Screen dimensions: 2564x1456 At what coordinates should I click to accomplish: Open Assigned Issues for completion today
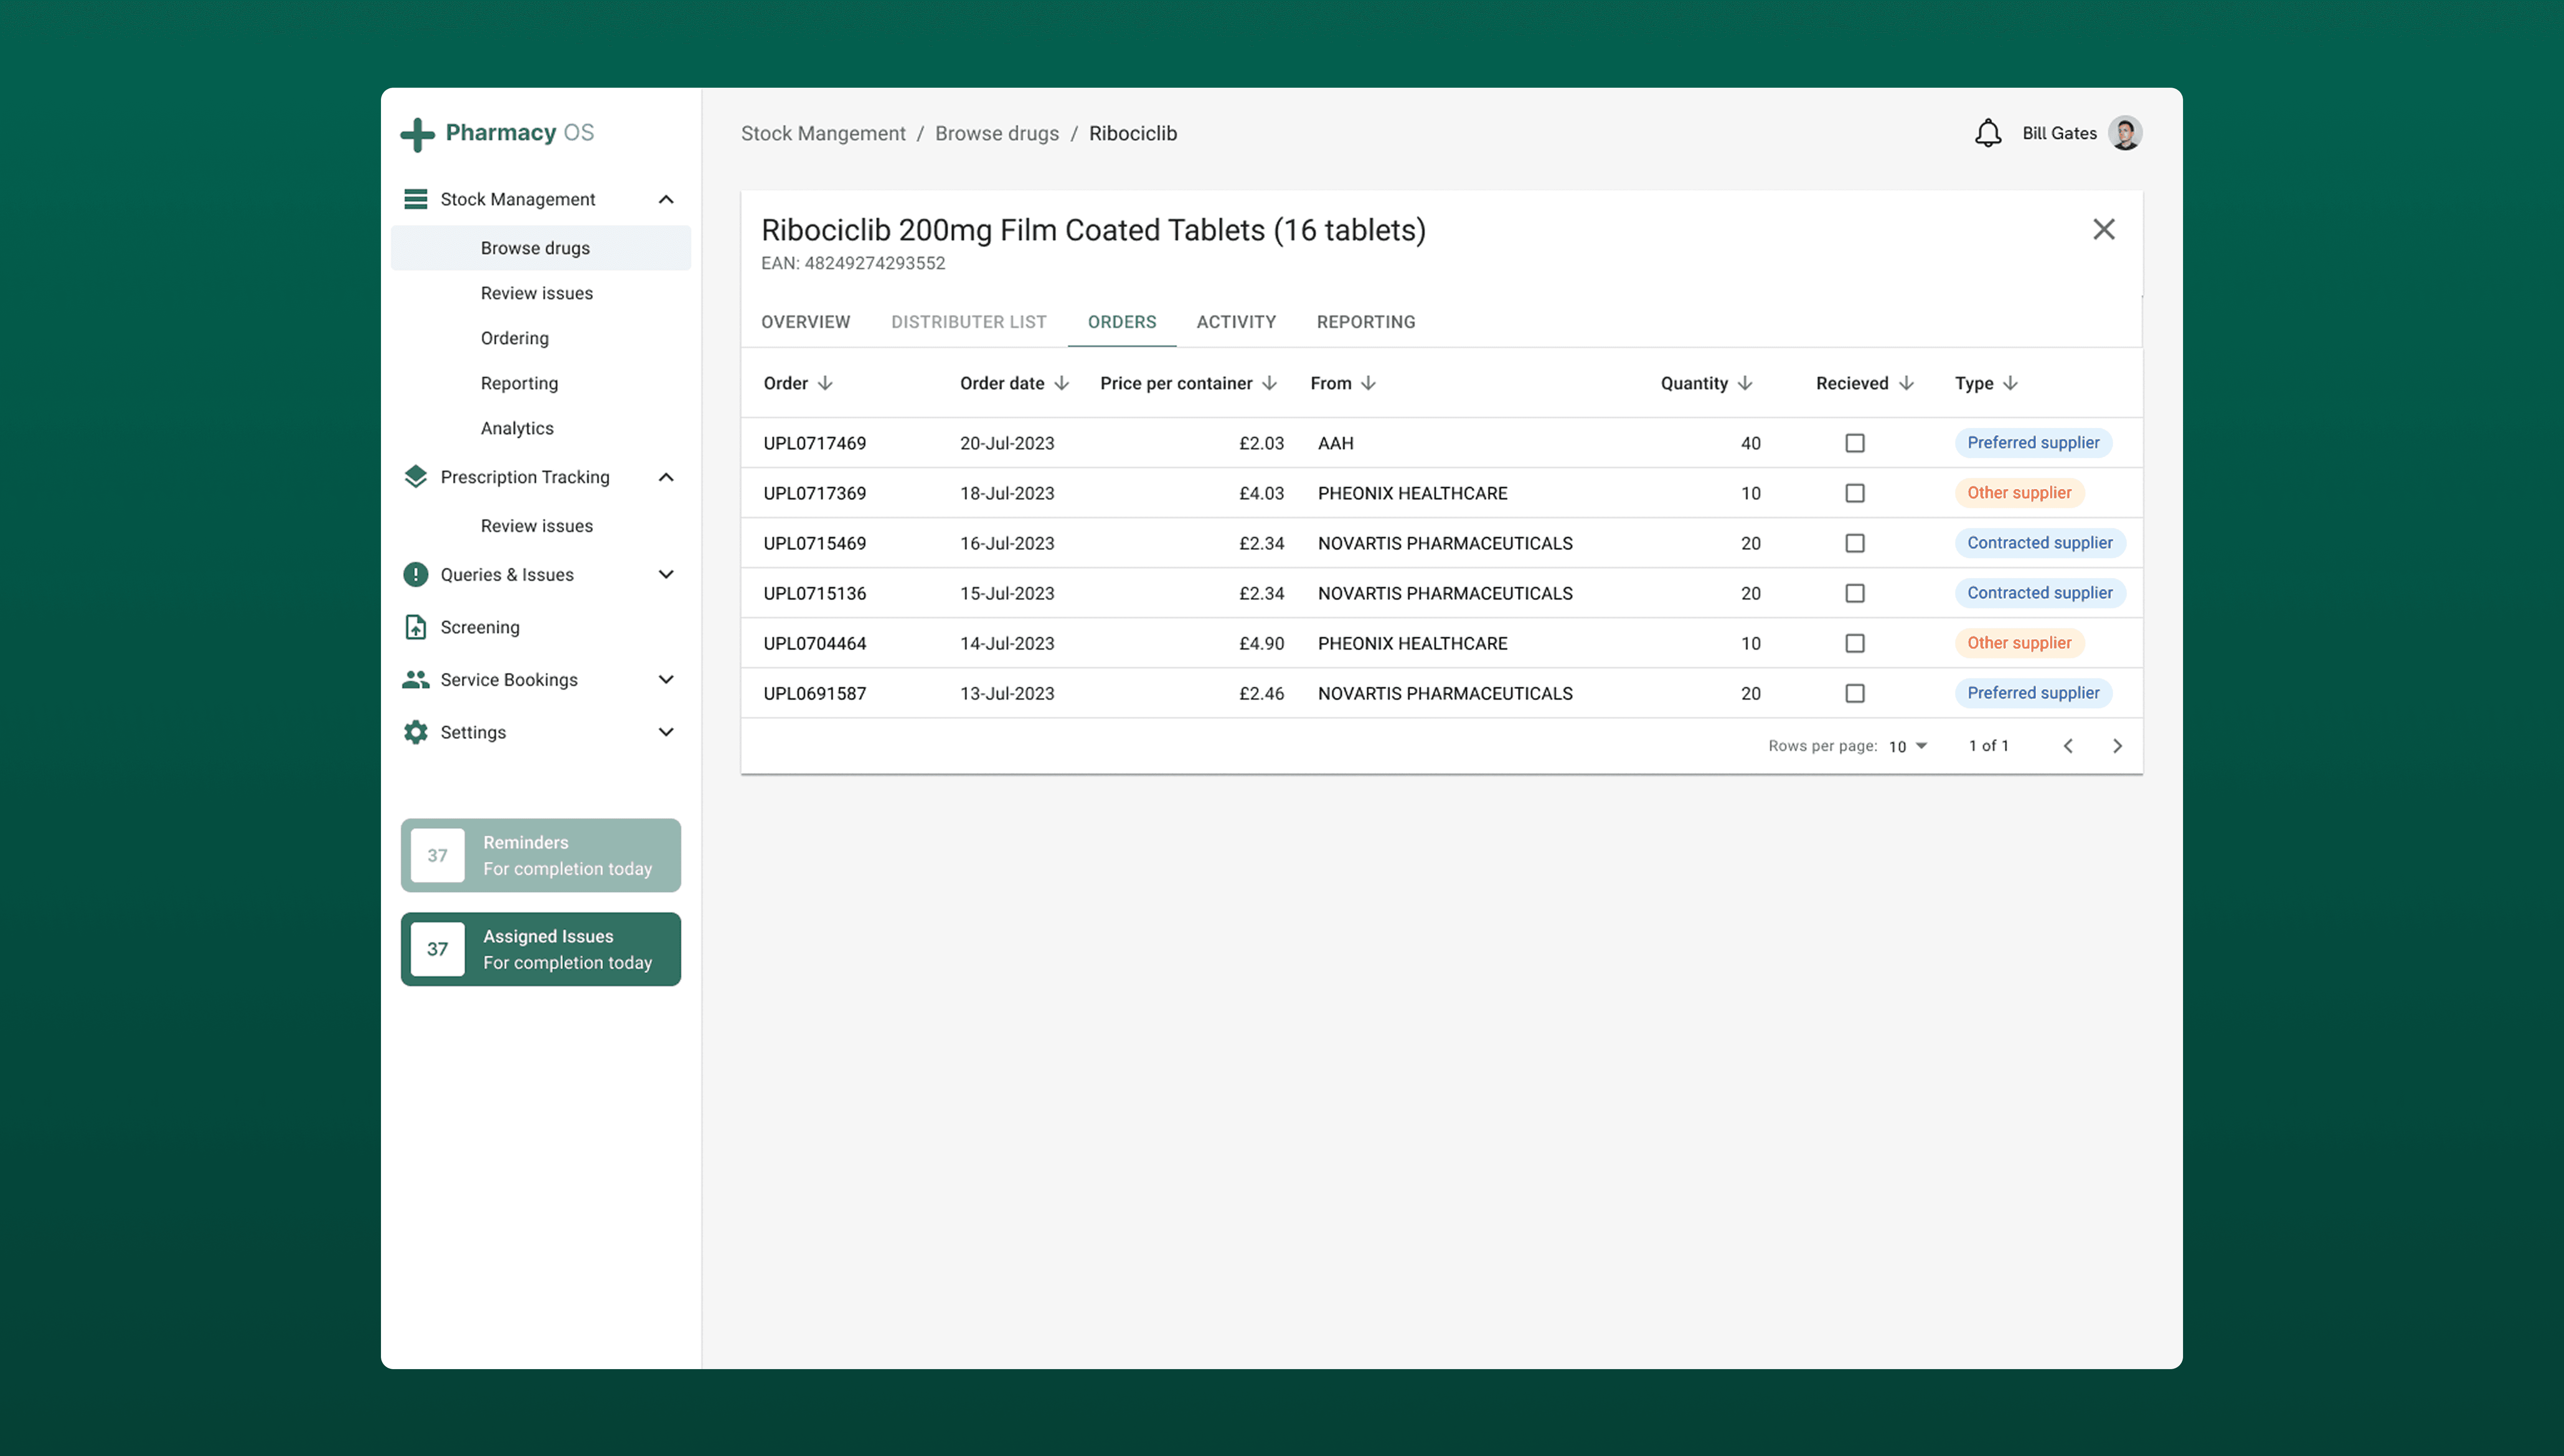[x=540, y=949]
